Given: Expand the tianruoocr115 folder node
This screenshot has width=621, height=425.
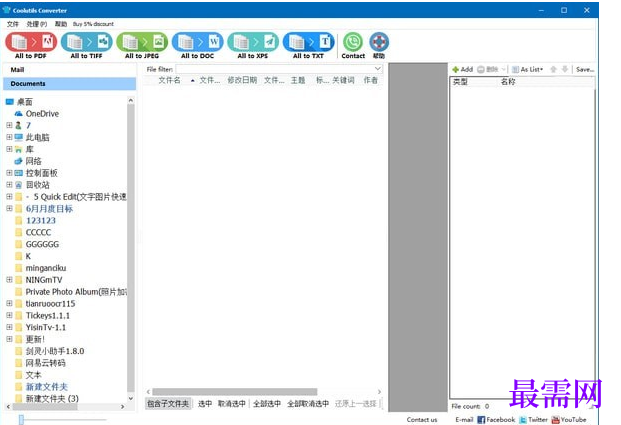Looking at the screenshot, I should click(10, 303).
